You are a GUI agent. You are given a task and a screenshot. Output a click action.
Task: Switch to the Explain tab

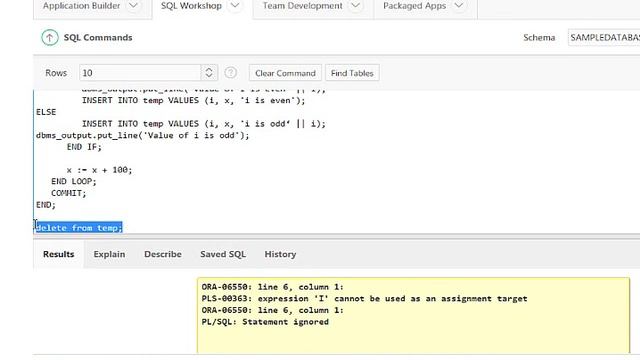(x=109, y=254)
